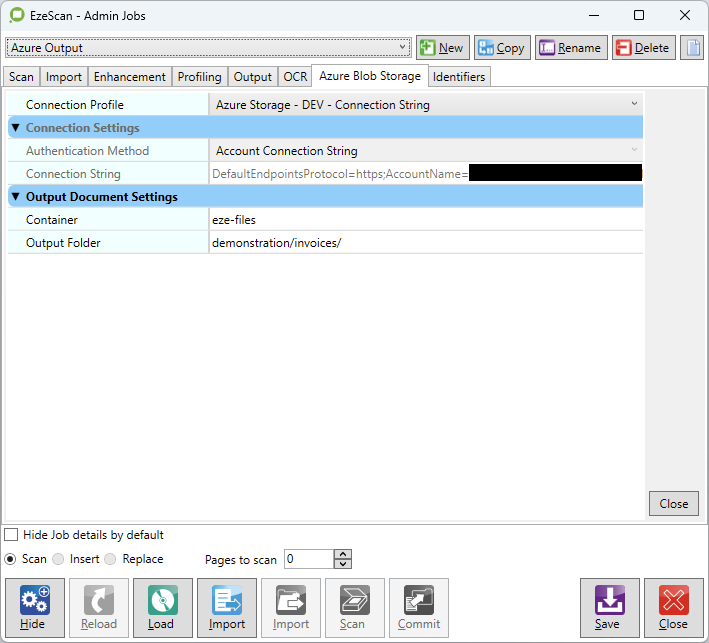This screenshot has width=709, height=643.
Task: Click the Rename job button
Action: click(570, 47)
